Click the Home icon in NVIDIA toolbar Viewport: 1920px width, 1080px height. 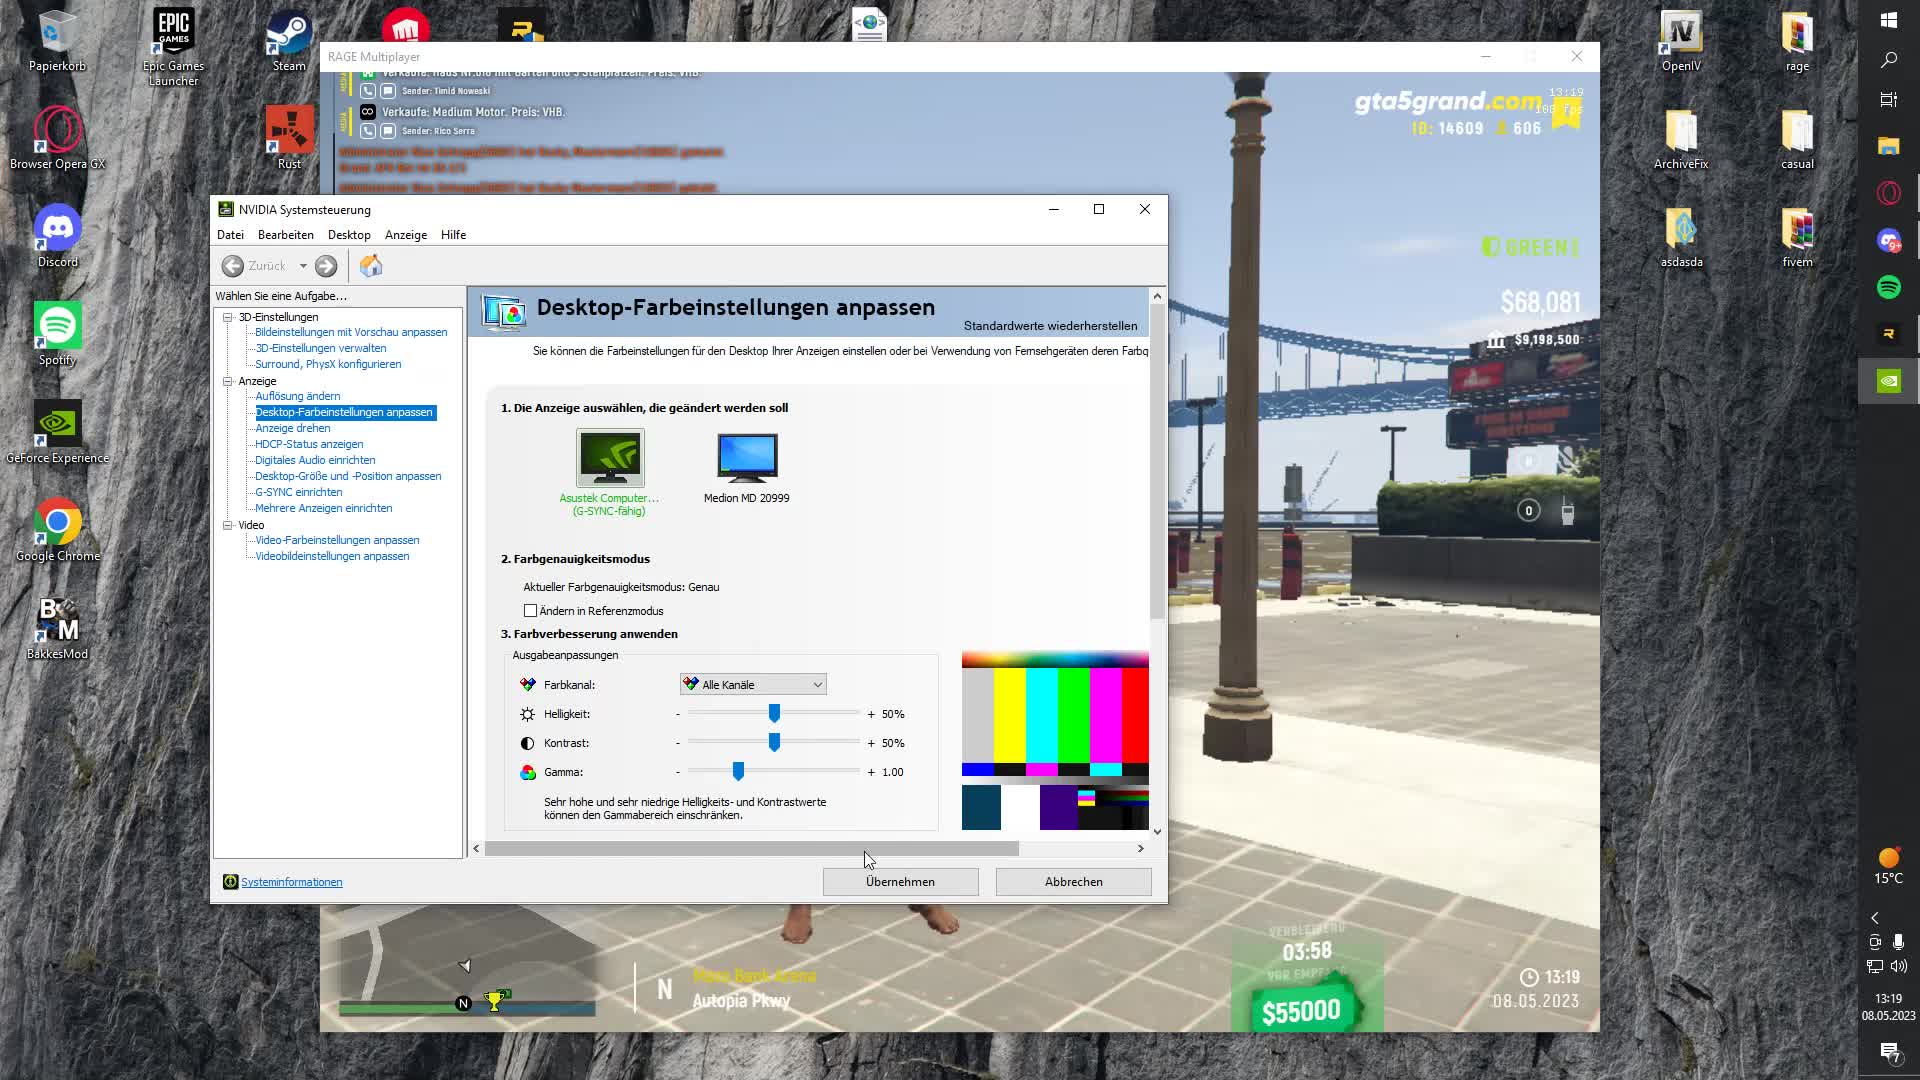tap(371, 266)
